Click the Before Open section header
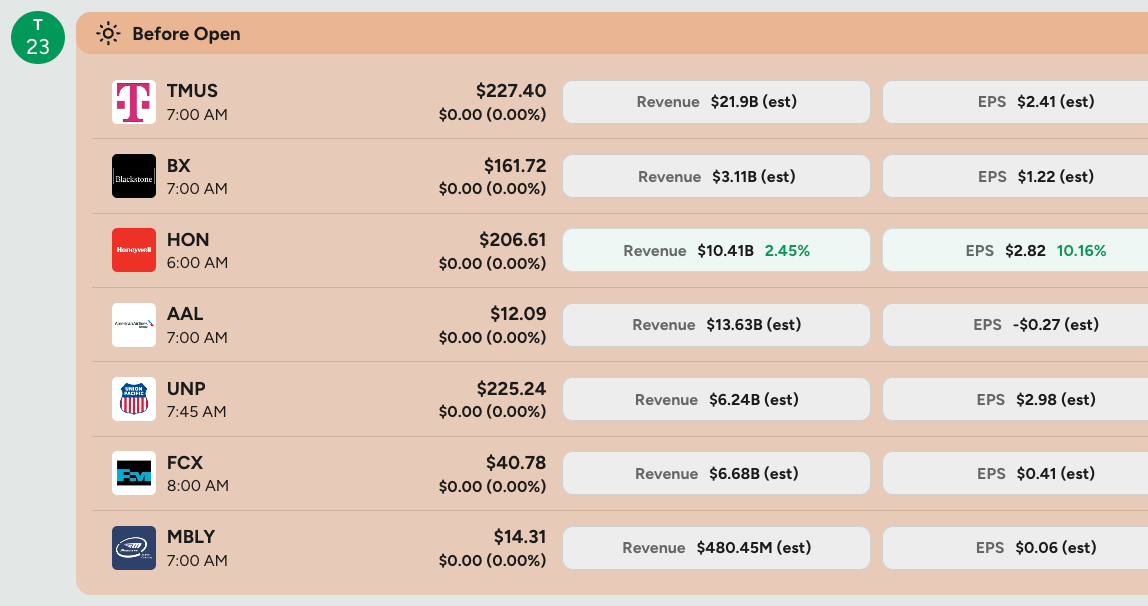Screen dimensions: 1148x606 [612, 33]
